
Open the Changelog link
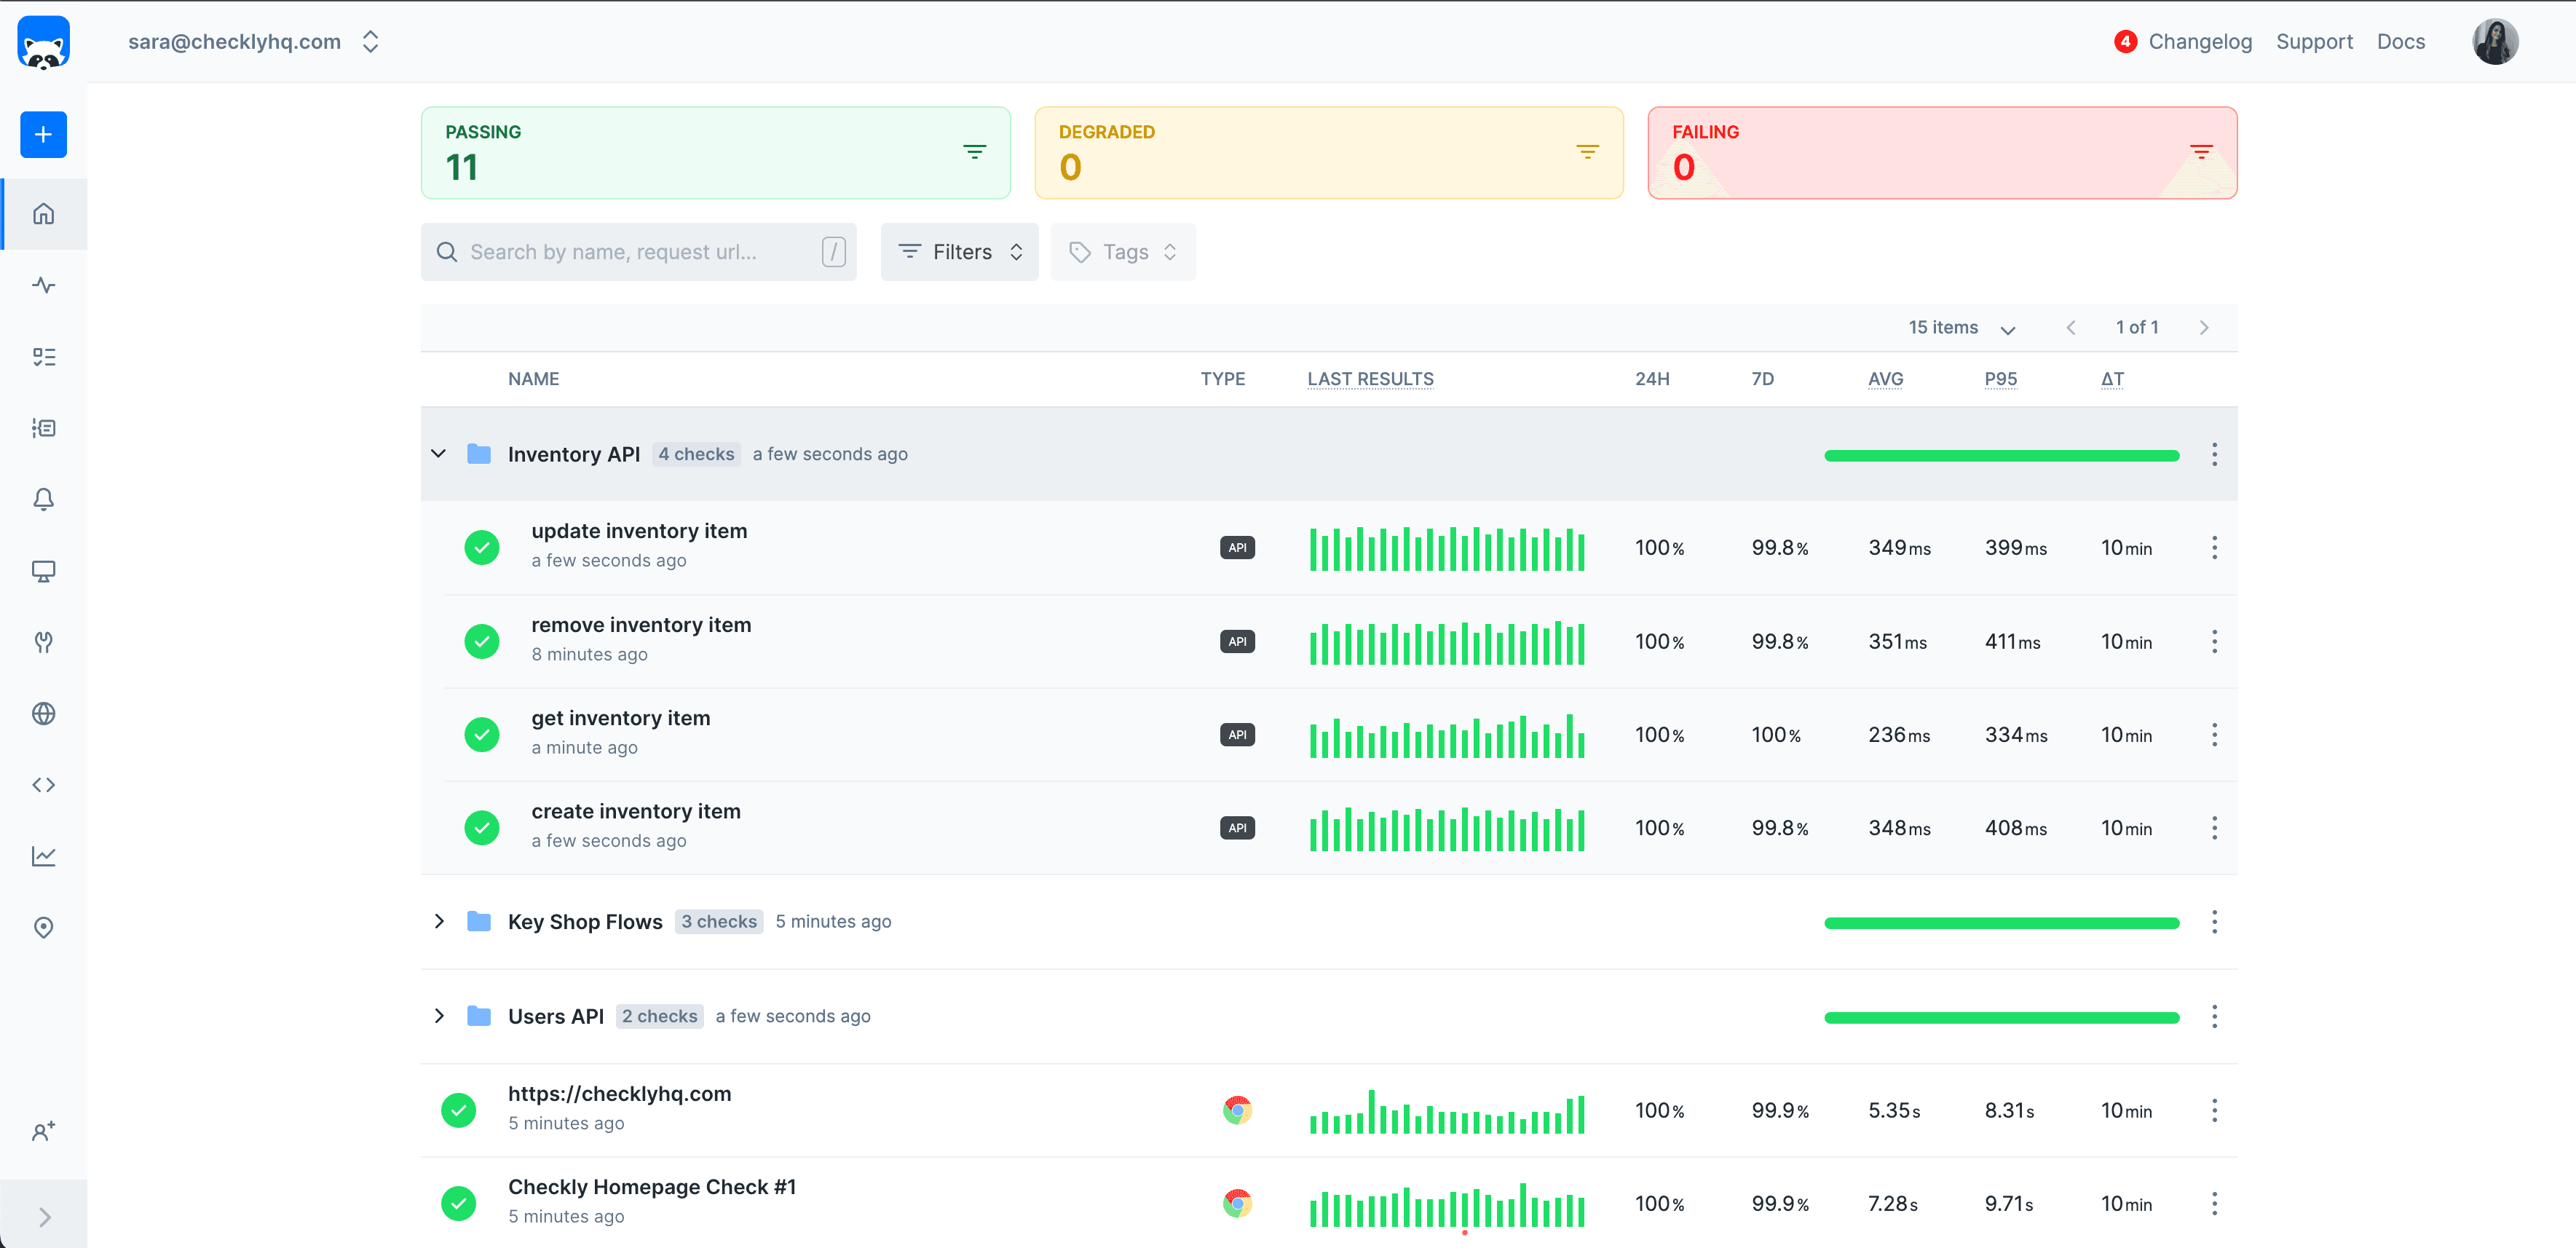[x=2199, y=42]
